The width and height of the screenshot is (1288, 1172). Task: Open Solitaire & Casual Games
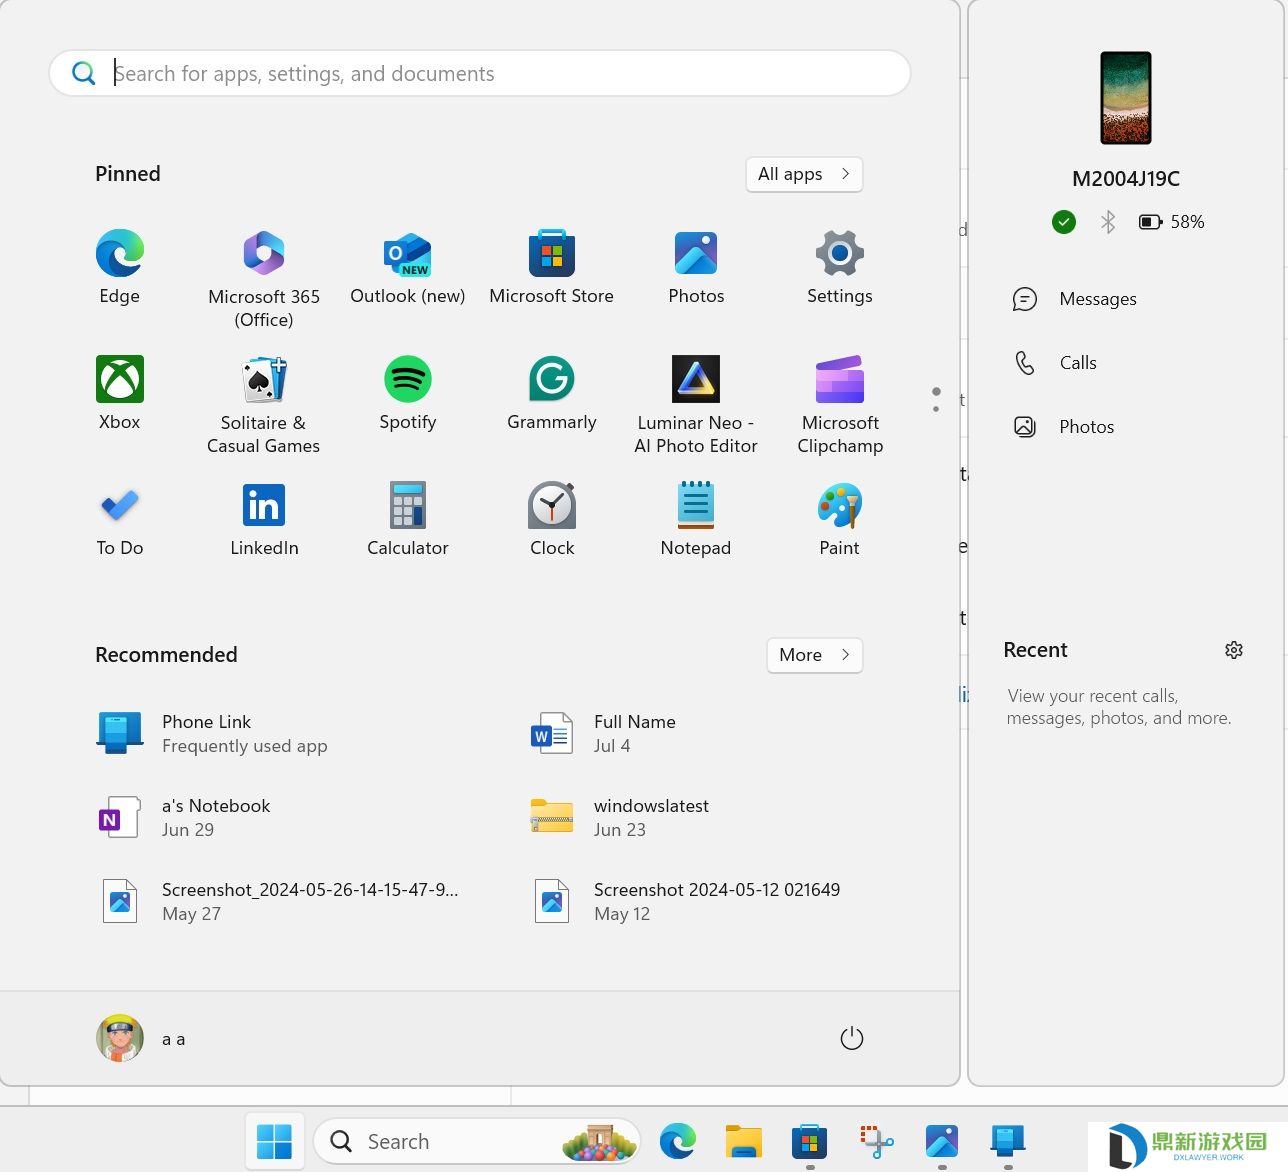(264, 405)
